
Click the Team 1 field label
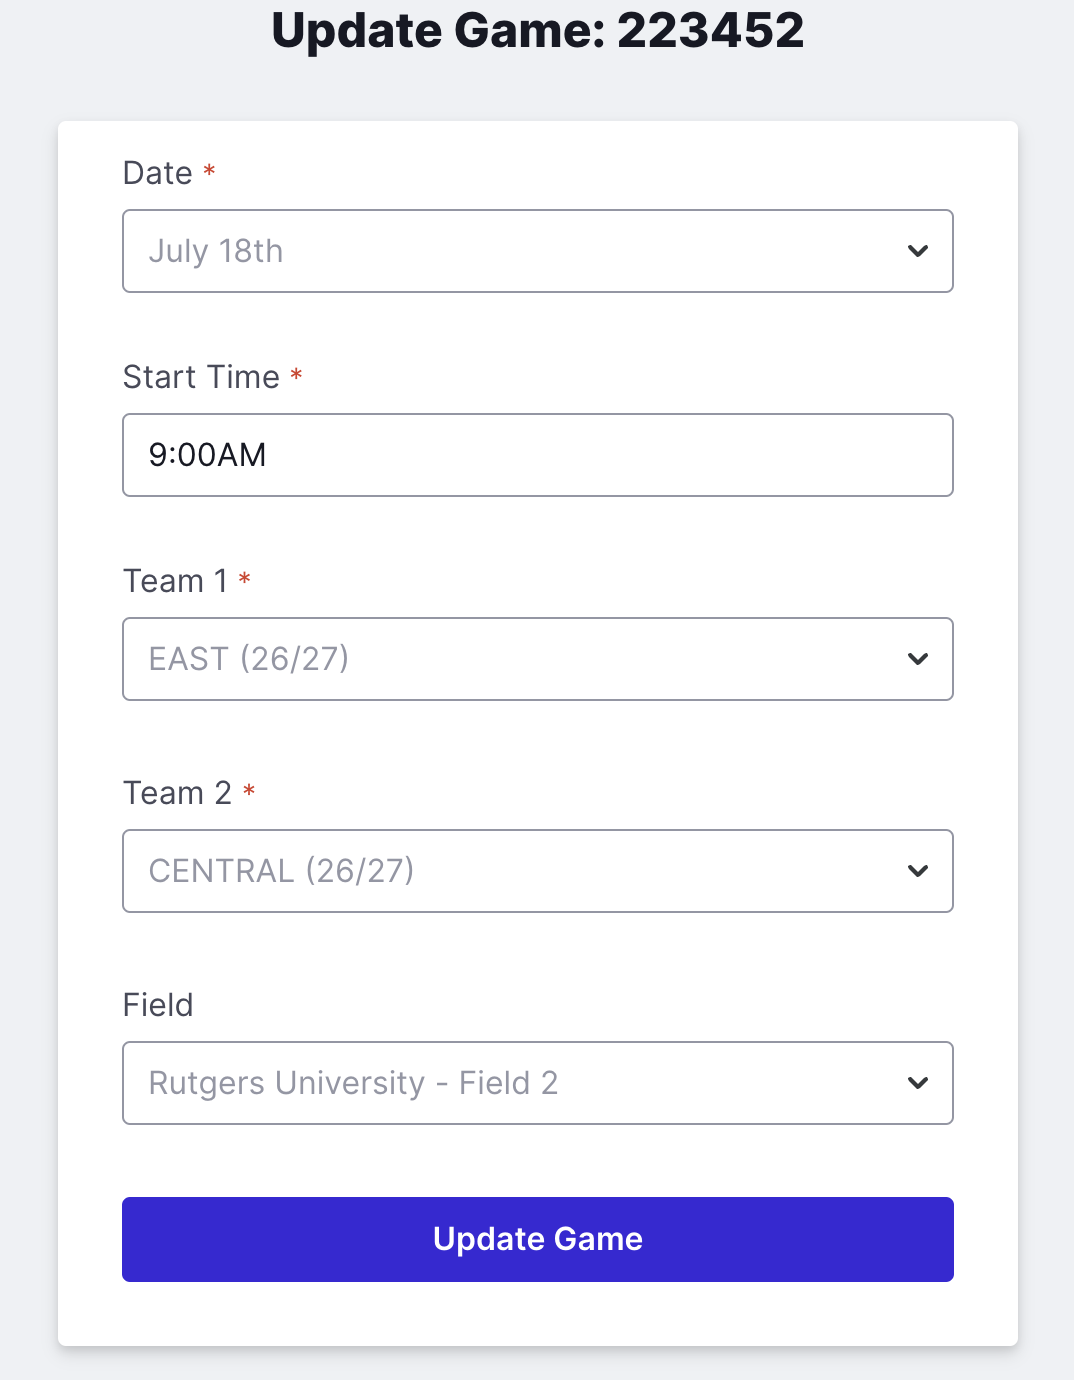(x=175, y=581)
